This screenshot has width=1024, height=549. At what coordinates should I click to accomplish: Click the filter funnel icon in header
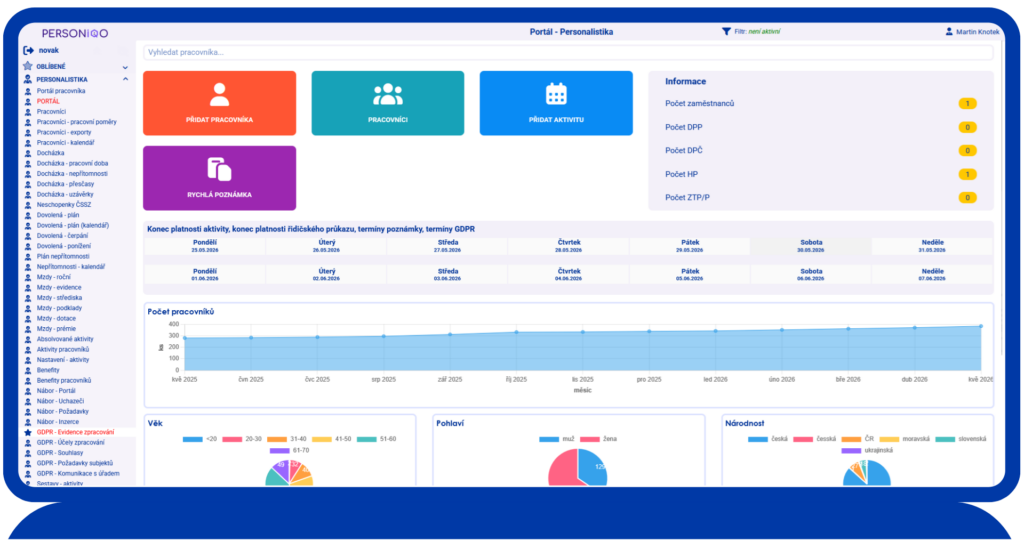click(726, 31)
